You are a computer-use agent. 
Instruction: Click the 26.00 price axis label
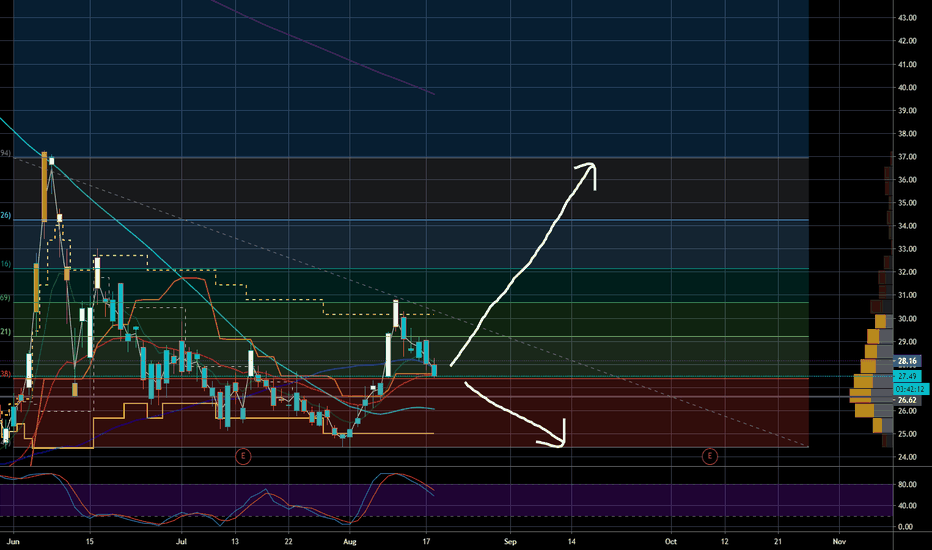point(907,411)
